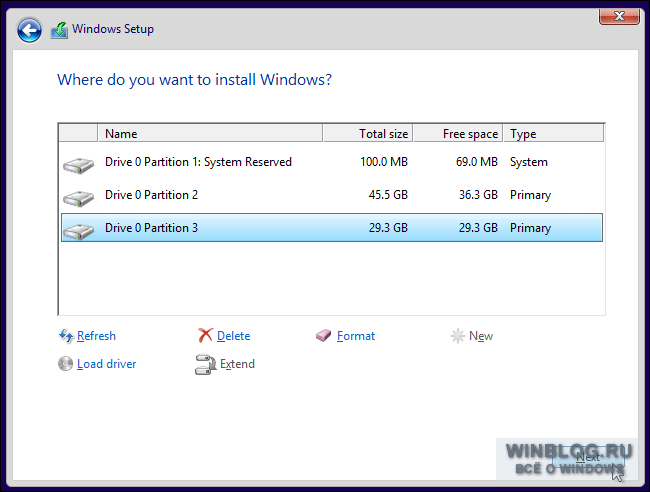Image resolution: width=650 pixels, height=492 pixels.
Task: Click the disc Load driver icon
Action: tap(65, 364)
